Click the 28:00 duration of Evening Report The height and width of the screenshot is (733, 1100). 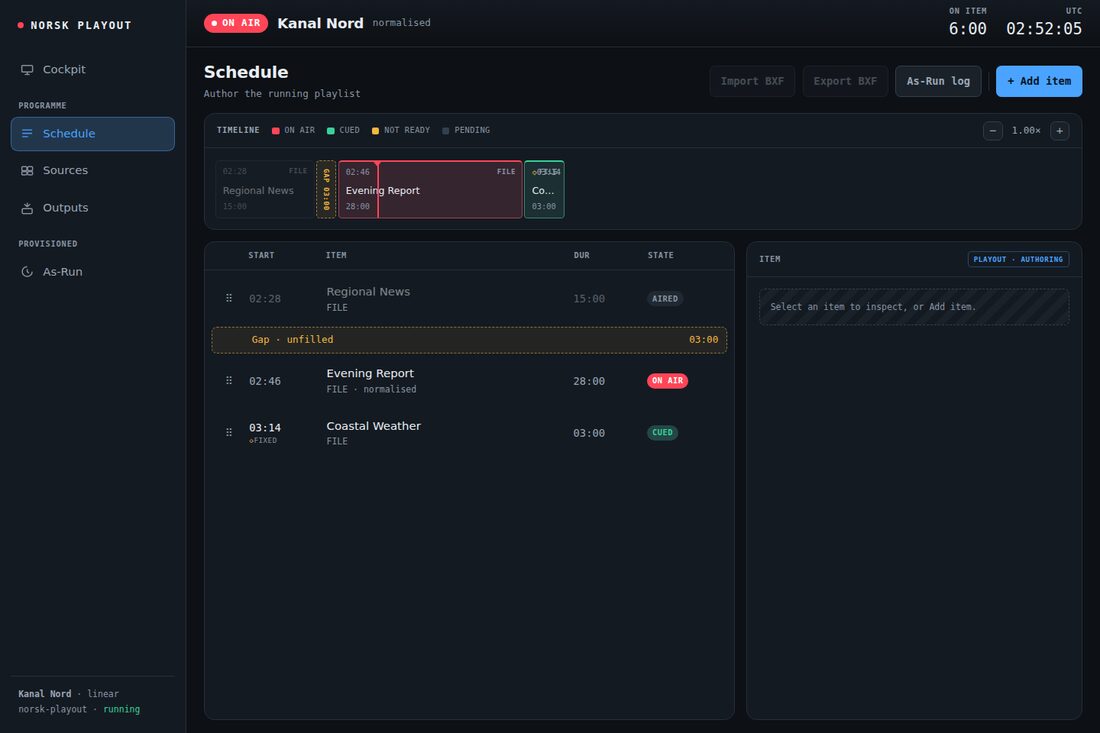tap(589, 381)
